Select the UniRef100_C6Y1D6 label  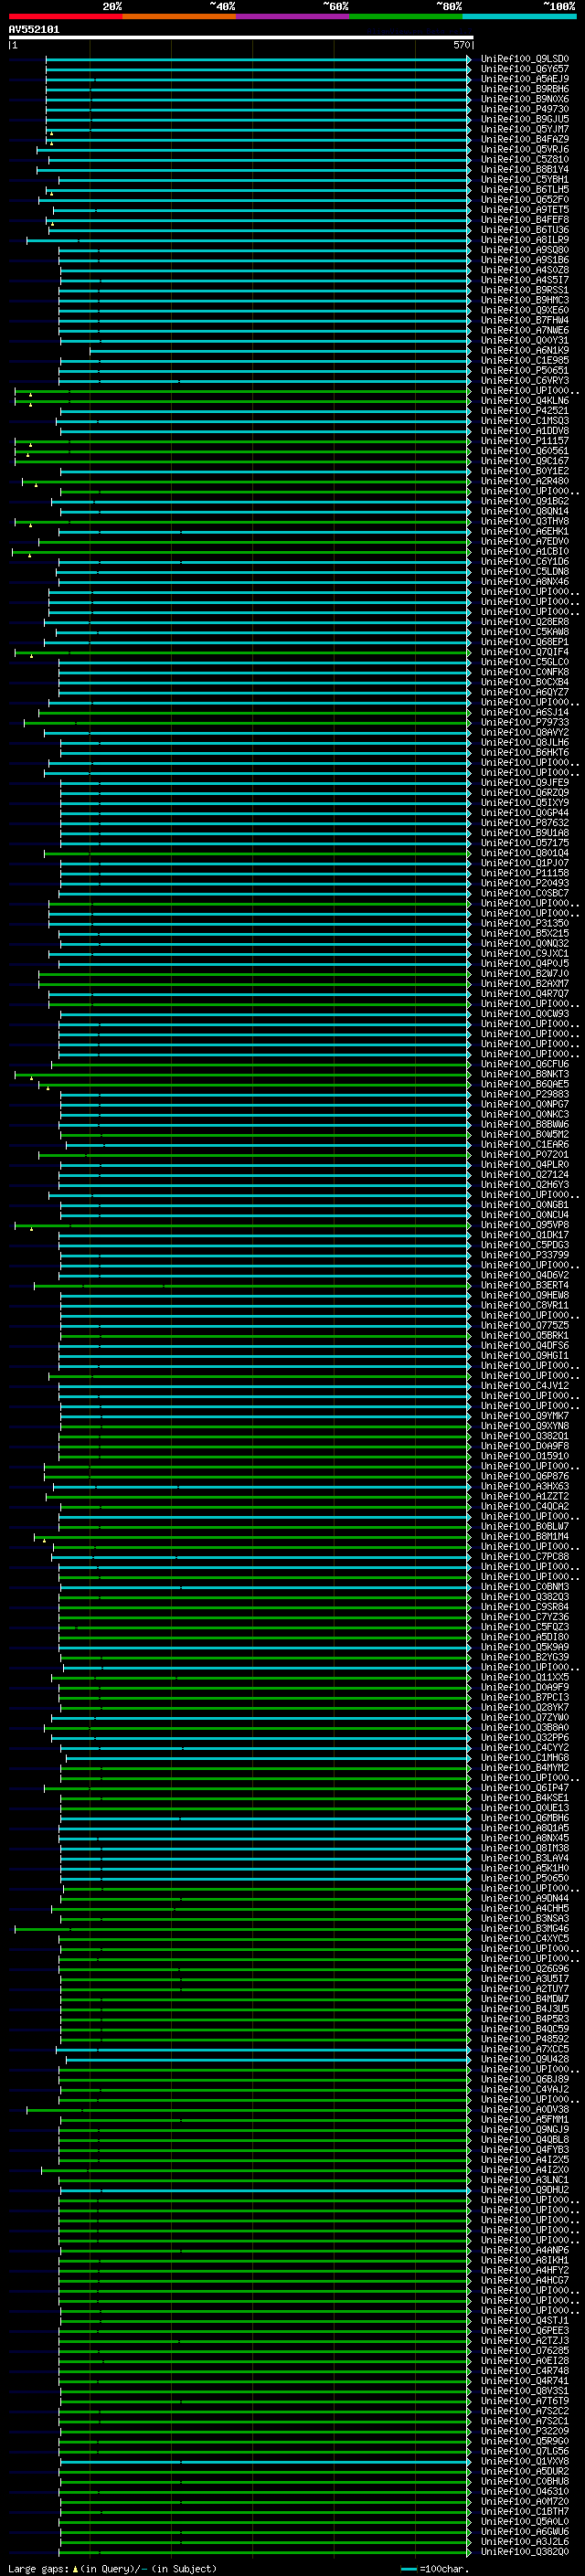pyautogui.click(x=524, y=561)
